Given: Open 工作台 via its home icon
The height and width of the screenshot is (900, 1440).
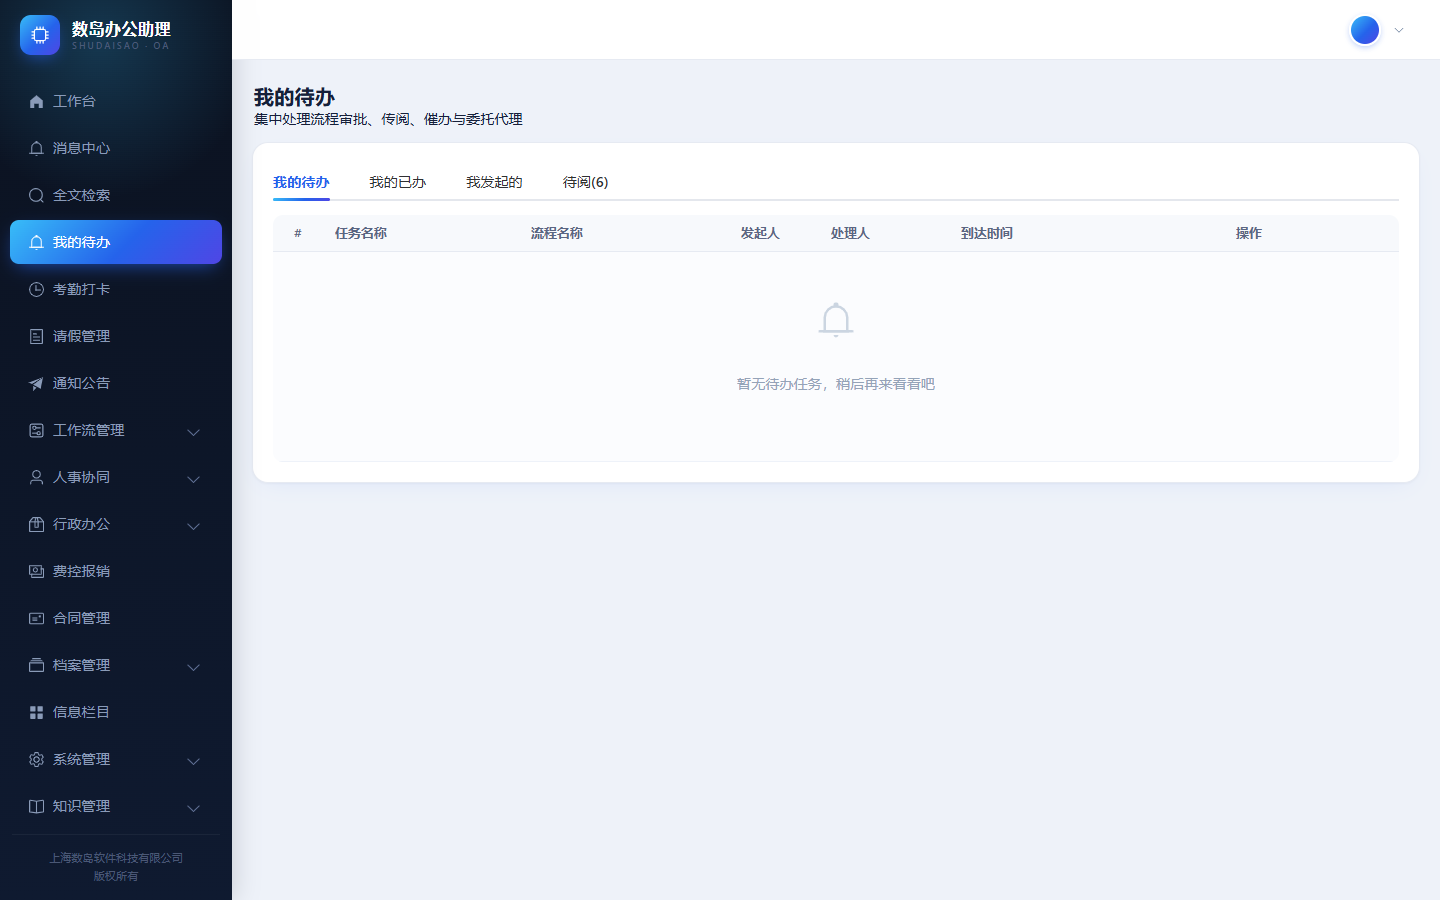Looking at the screenshot, I should coord(36,101).
